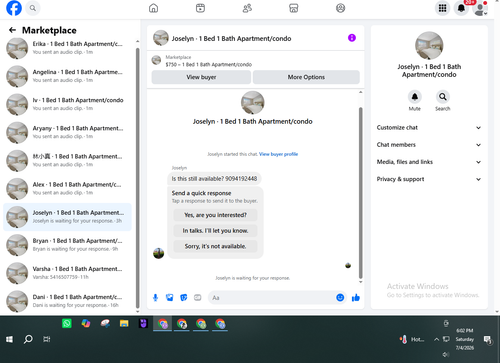The height and width of the screenshot is (363, 500).
Task: Open Windows notification center icon
Action: [x=487, y=340]
